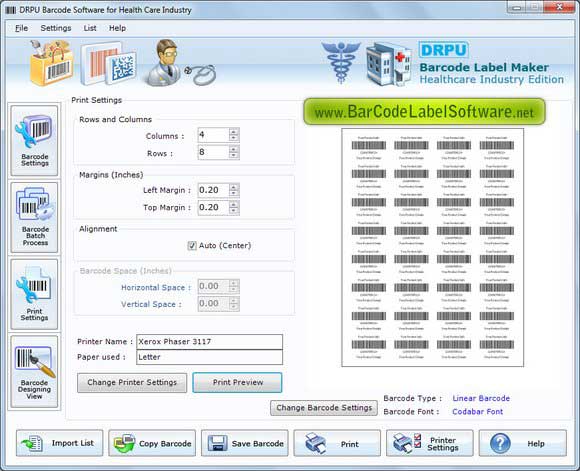Image resolution: width=580 pixels, height=471 pixels.
Task: Click the Vertical Space field
Action: tap(213, 304)
